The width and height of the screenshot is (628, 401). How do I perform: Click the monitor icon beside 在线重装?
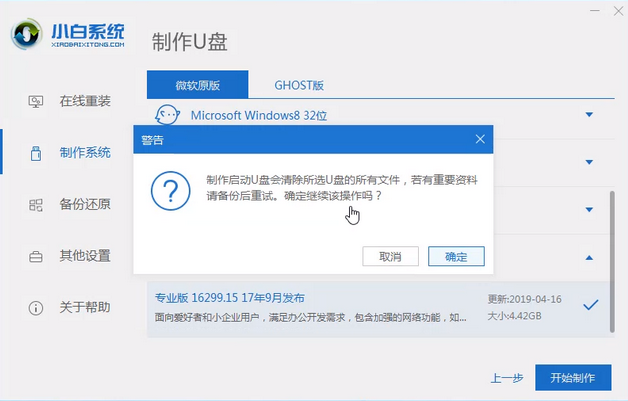tap(36, 101)
